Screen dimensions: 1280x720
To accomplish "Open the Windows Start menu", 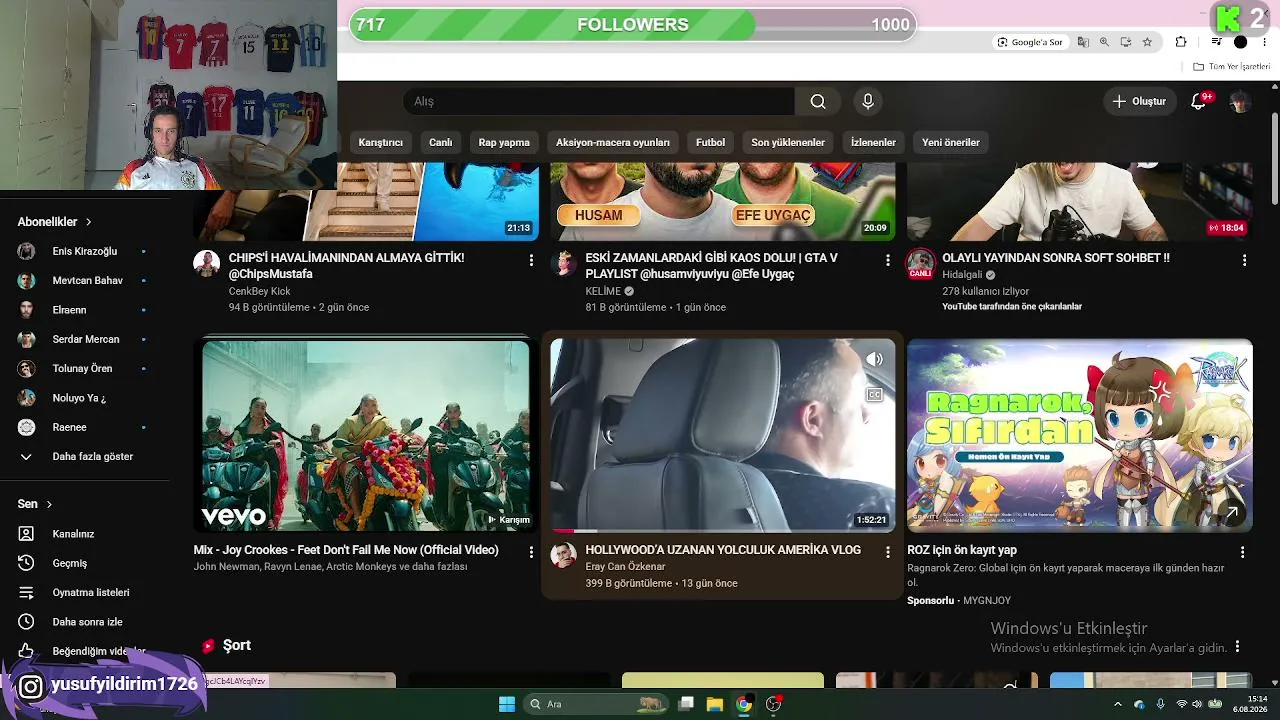I will pos(507,704).
